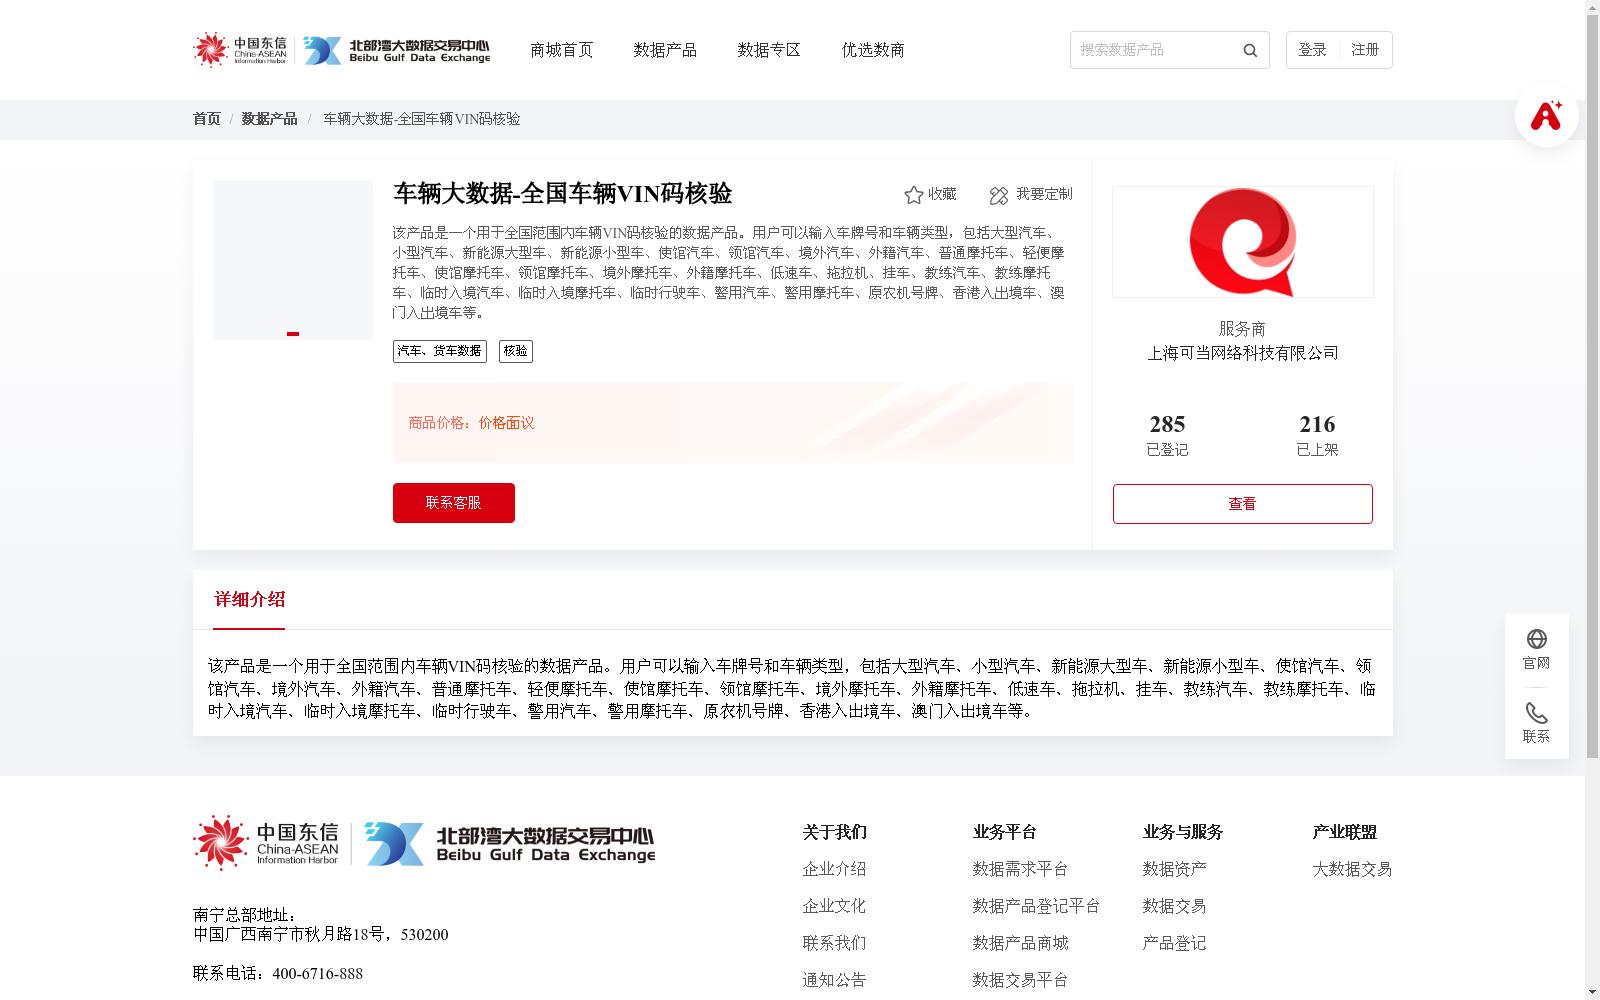Open 优选数商 menu item
The image size is (1600, 1000).
click(x=873, y=50)
